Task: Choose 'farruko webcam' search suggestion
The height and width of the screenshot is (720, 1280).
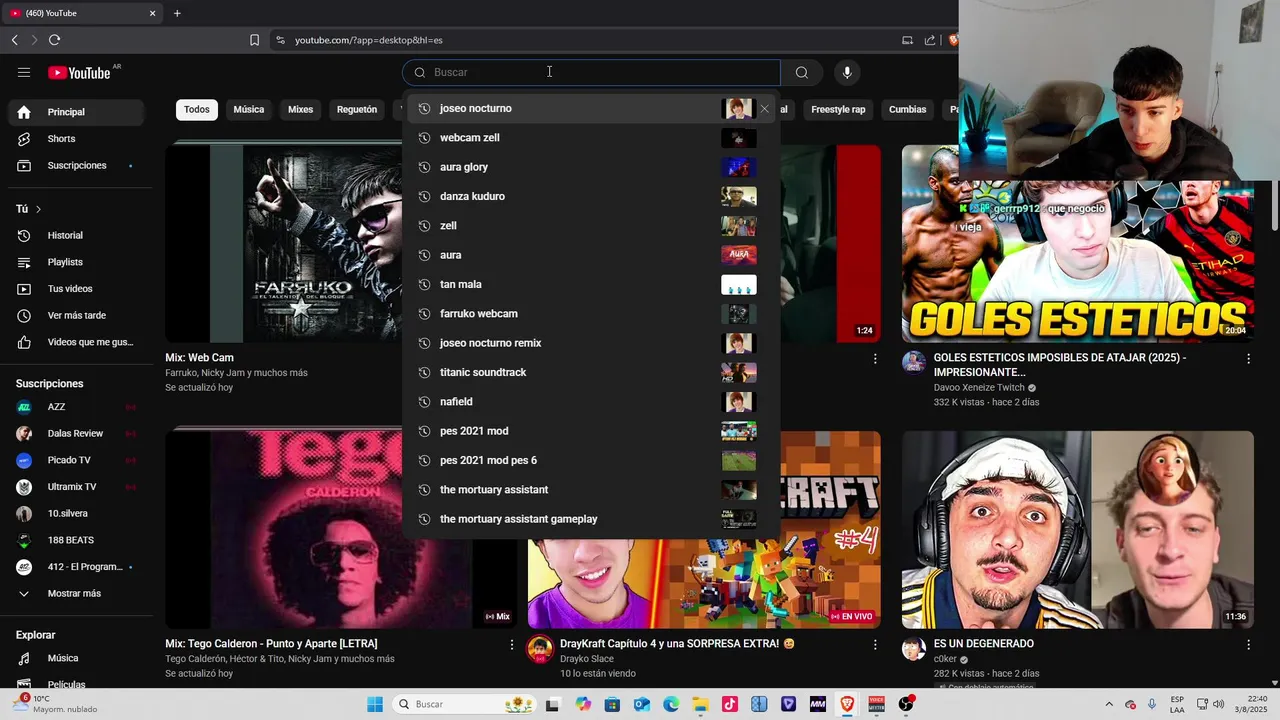Action: point(591,314)
